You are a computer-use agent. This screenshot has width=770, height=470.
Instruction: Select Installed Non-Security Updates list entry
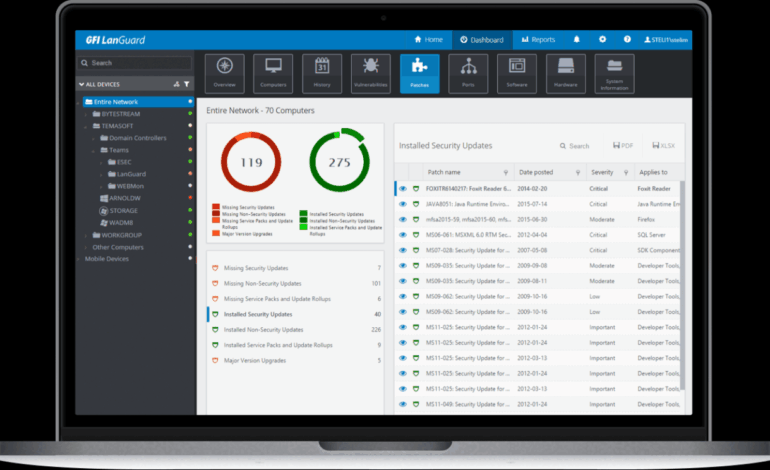tap(296, 330)
